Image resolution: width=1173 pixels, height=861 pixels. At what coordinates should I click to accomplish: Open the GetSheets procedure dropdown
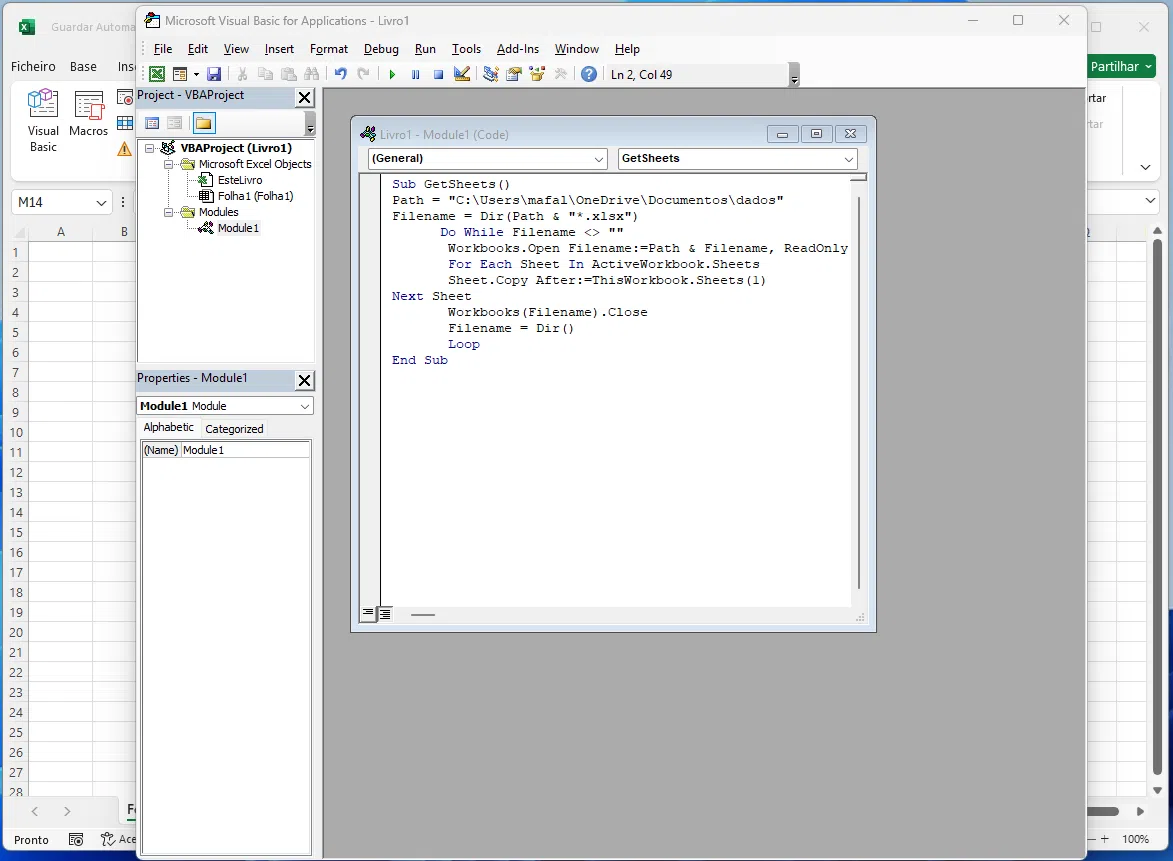pyautogui.click(x=849, y=159)
